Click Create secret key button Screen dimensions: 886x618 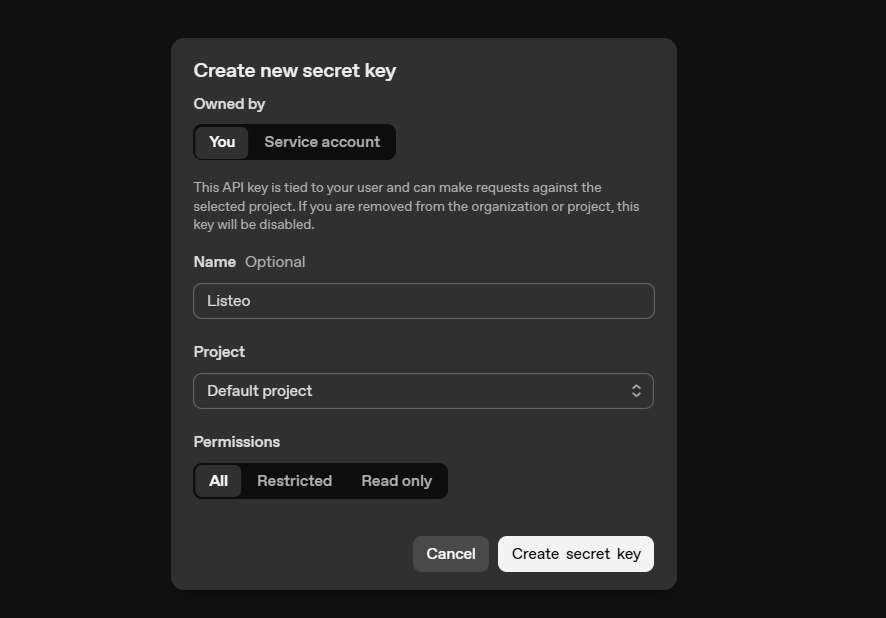pyautogui.click(x=576, y=554)
